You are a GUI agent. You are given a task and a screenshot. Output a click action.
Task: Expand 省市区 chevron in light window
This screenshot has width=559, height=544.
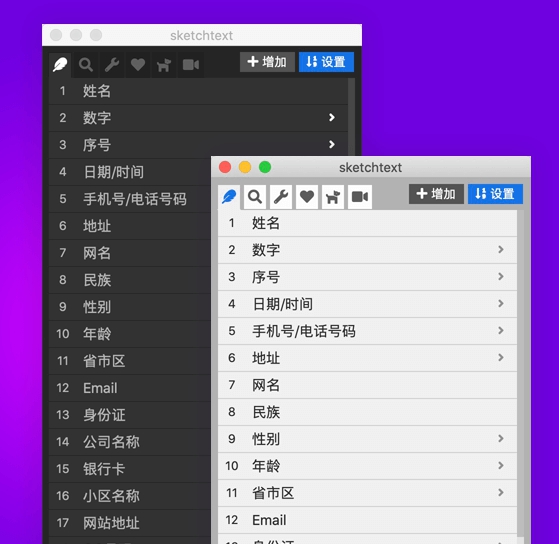pyautogui.click(x=501, y=493)
